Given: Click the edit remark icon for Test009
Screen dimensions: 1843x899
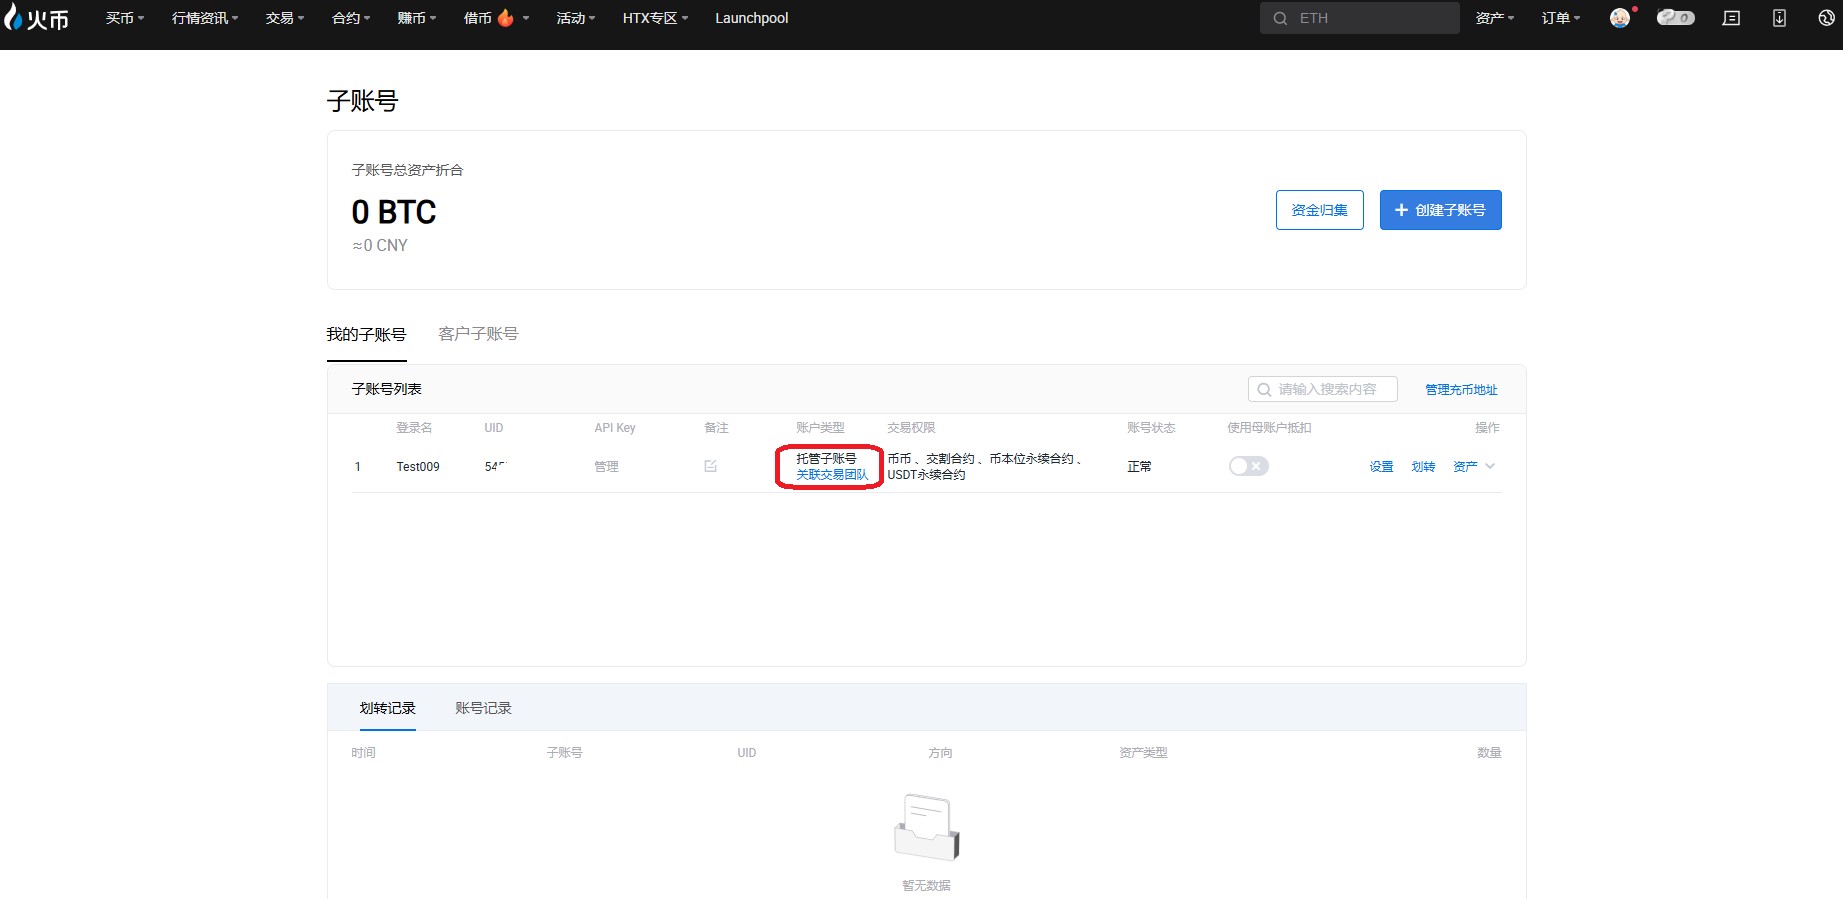Looking at the screenshot, I should click(710, 466).
